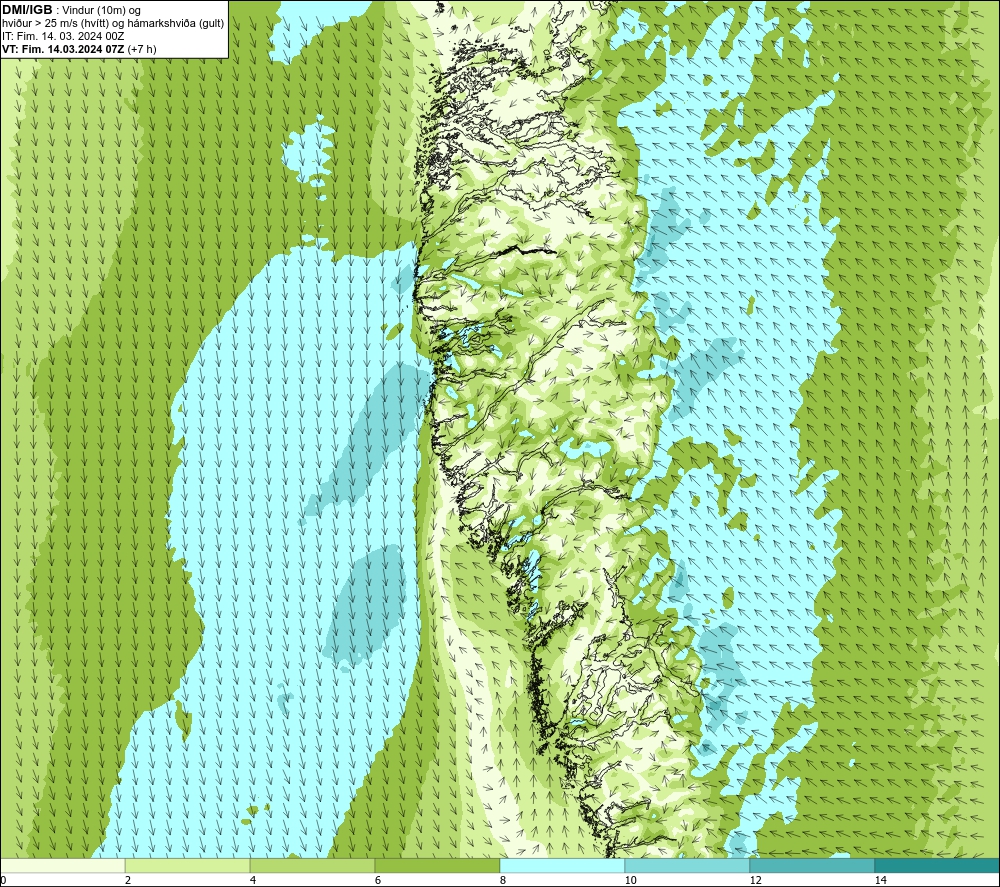Select the darkest teal segment above 14
The width and height of the screenshot is (1000, 887).
click(x=938, y=865)
